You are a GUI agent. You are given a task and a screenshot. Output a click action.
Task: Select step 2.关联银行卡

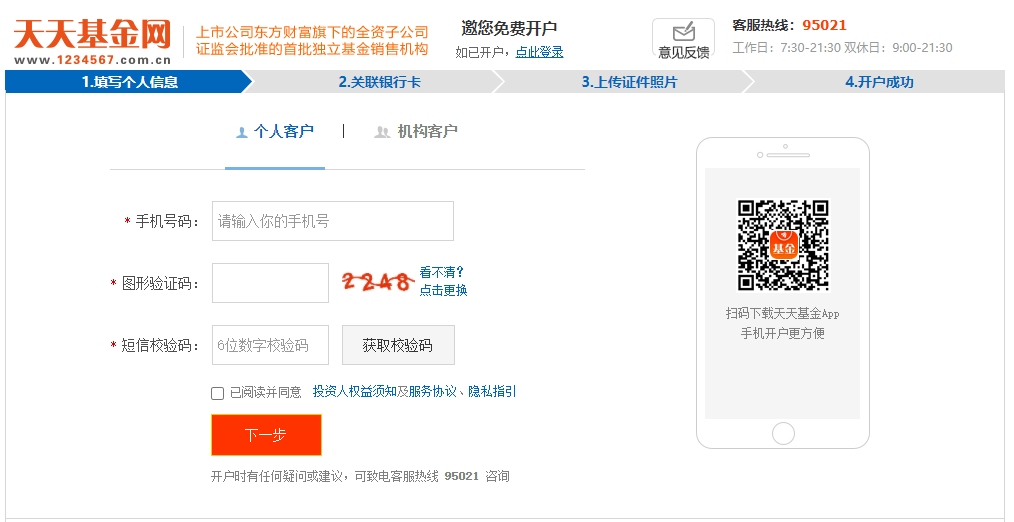click(380, 82)
